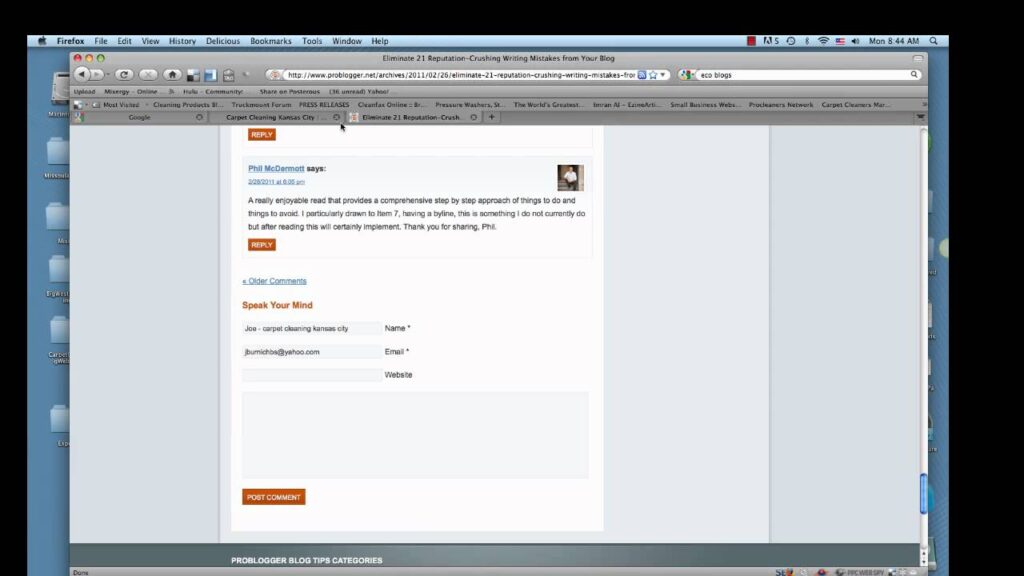The width and height of the screenshot is (1024, 576).
Task: Open the Tools menu
Action: 312,40
